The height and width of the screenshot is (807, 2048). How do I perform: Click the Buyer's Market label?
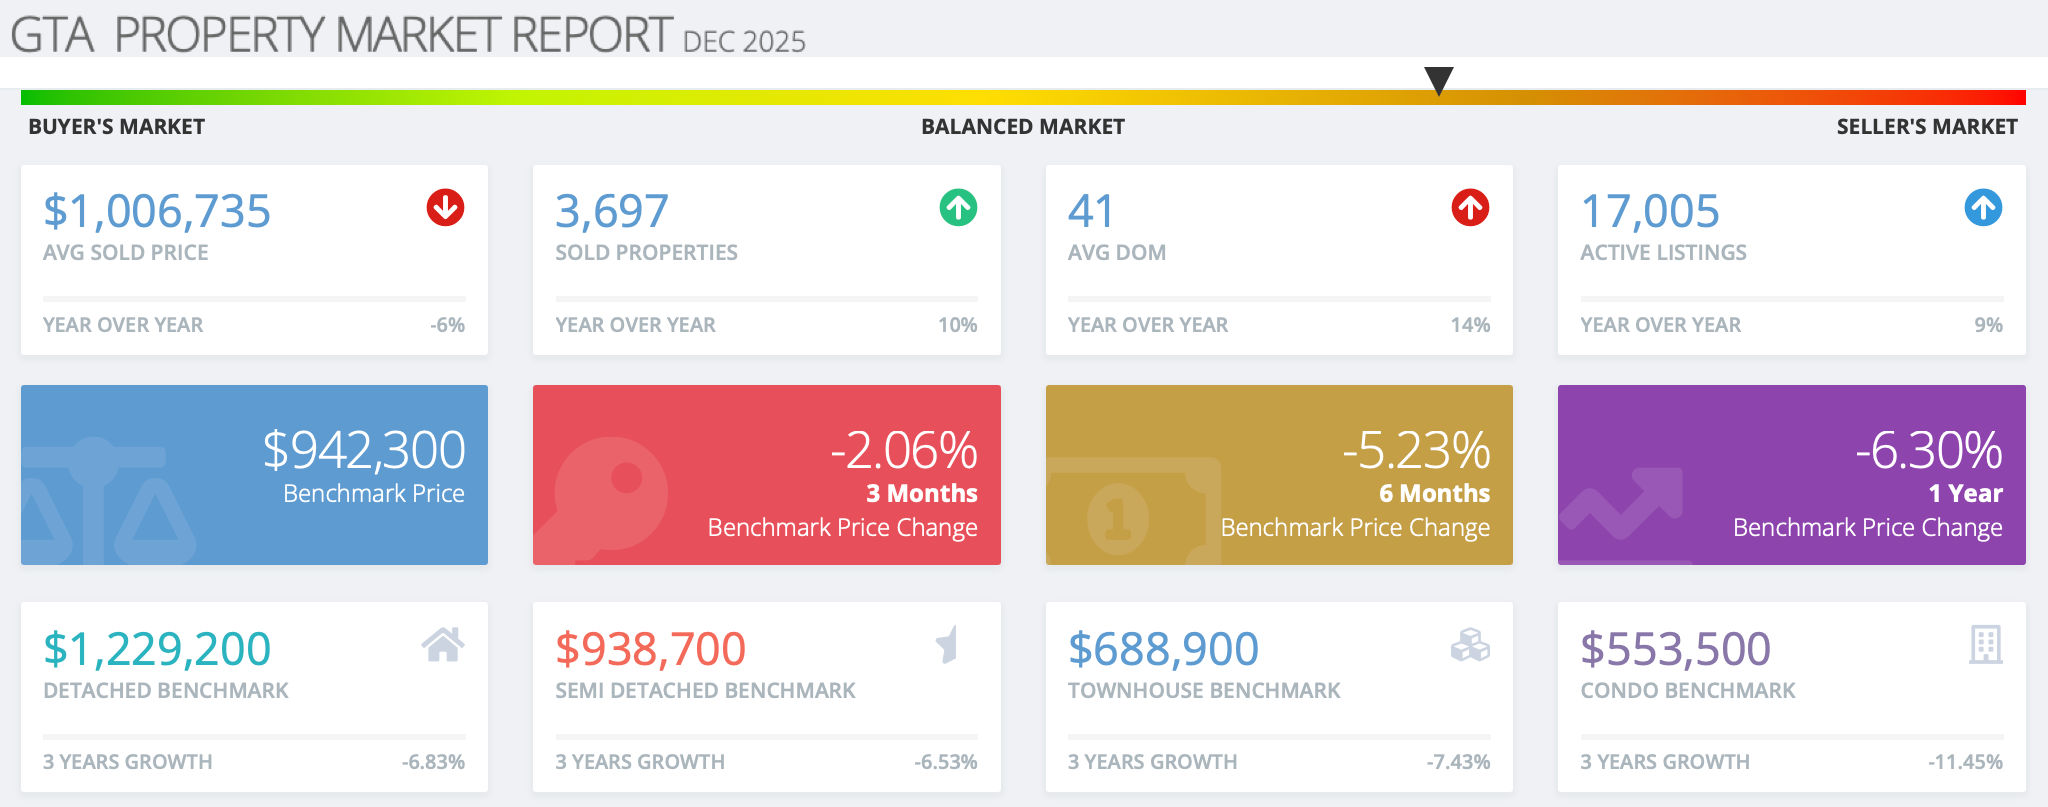tap(116, 127)
